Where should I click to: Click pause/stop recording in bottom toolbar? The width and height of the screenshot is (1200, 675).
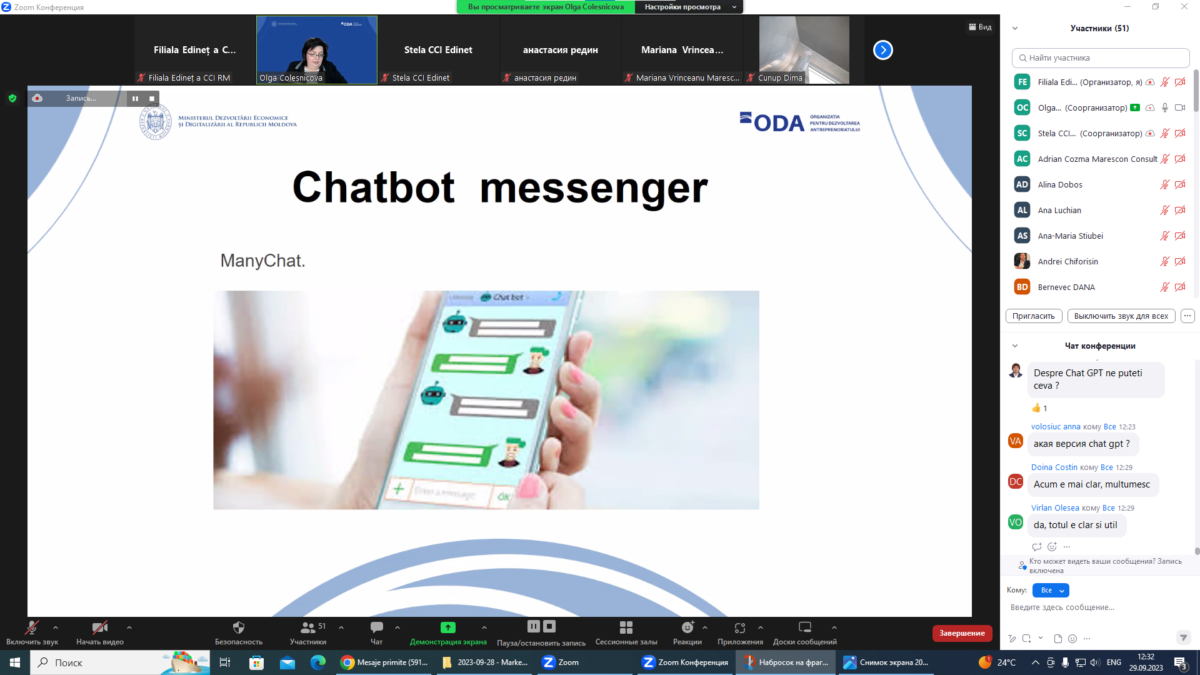[541, 626]
